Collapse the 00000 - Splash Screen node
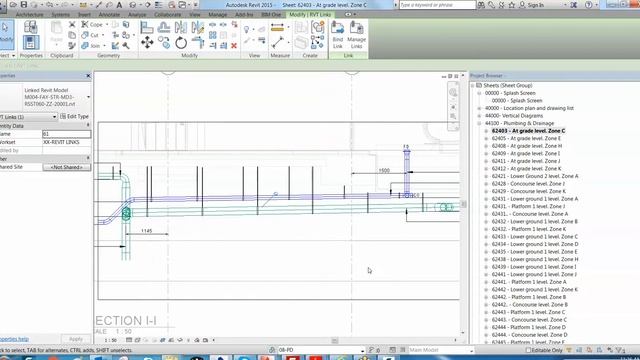 tap(480, 93)
